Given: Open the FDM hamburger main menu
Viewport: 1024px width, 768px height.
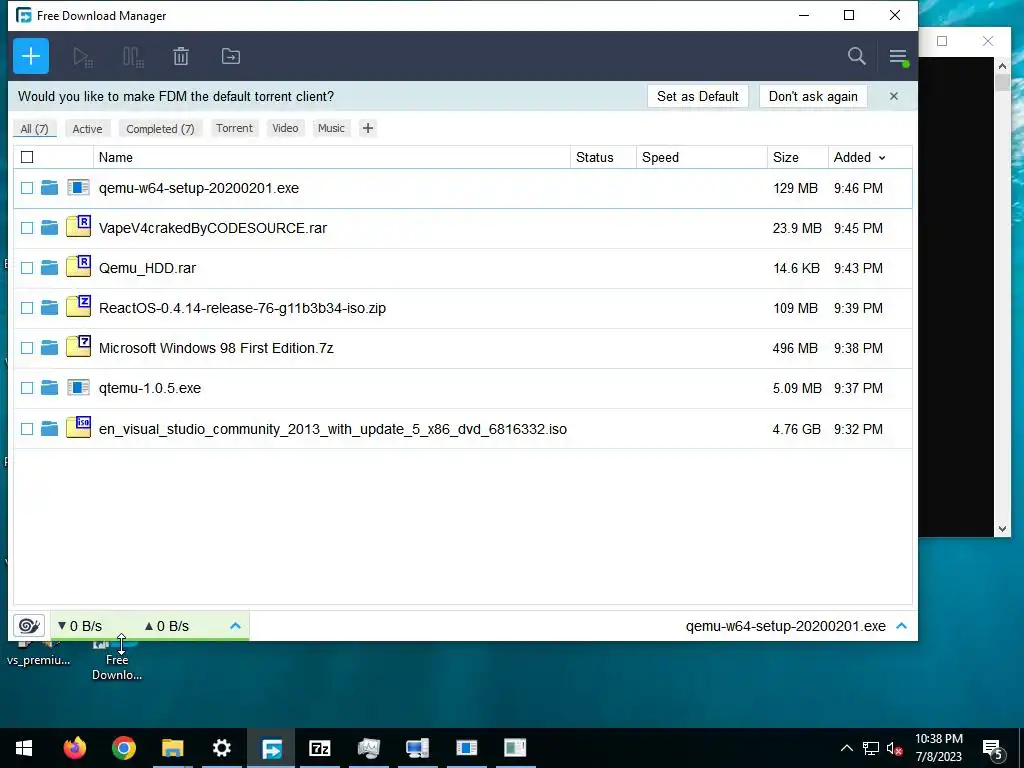Looking at the screenshot, I should 898,57.
